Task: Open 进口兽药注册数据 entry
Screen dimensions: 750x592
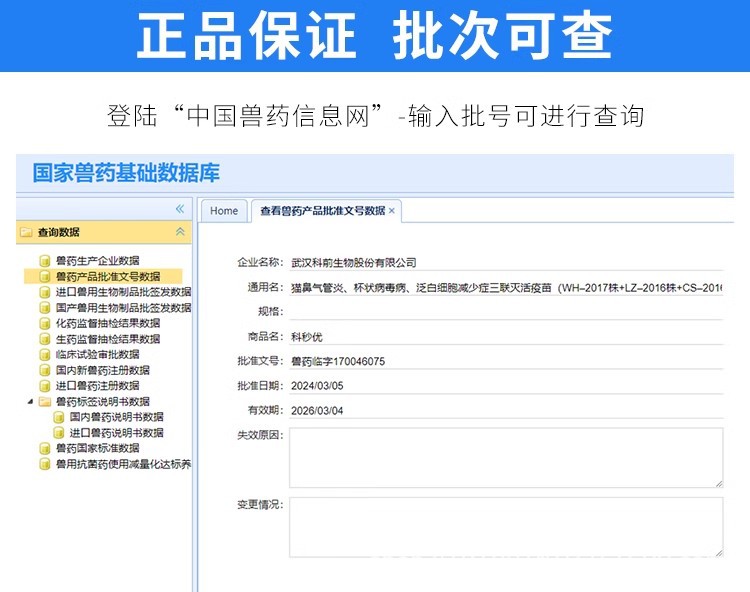Action: click(x=98, y=385)
